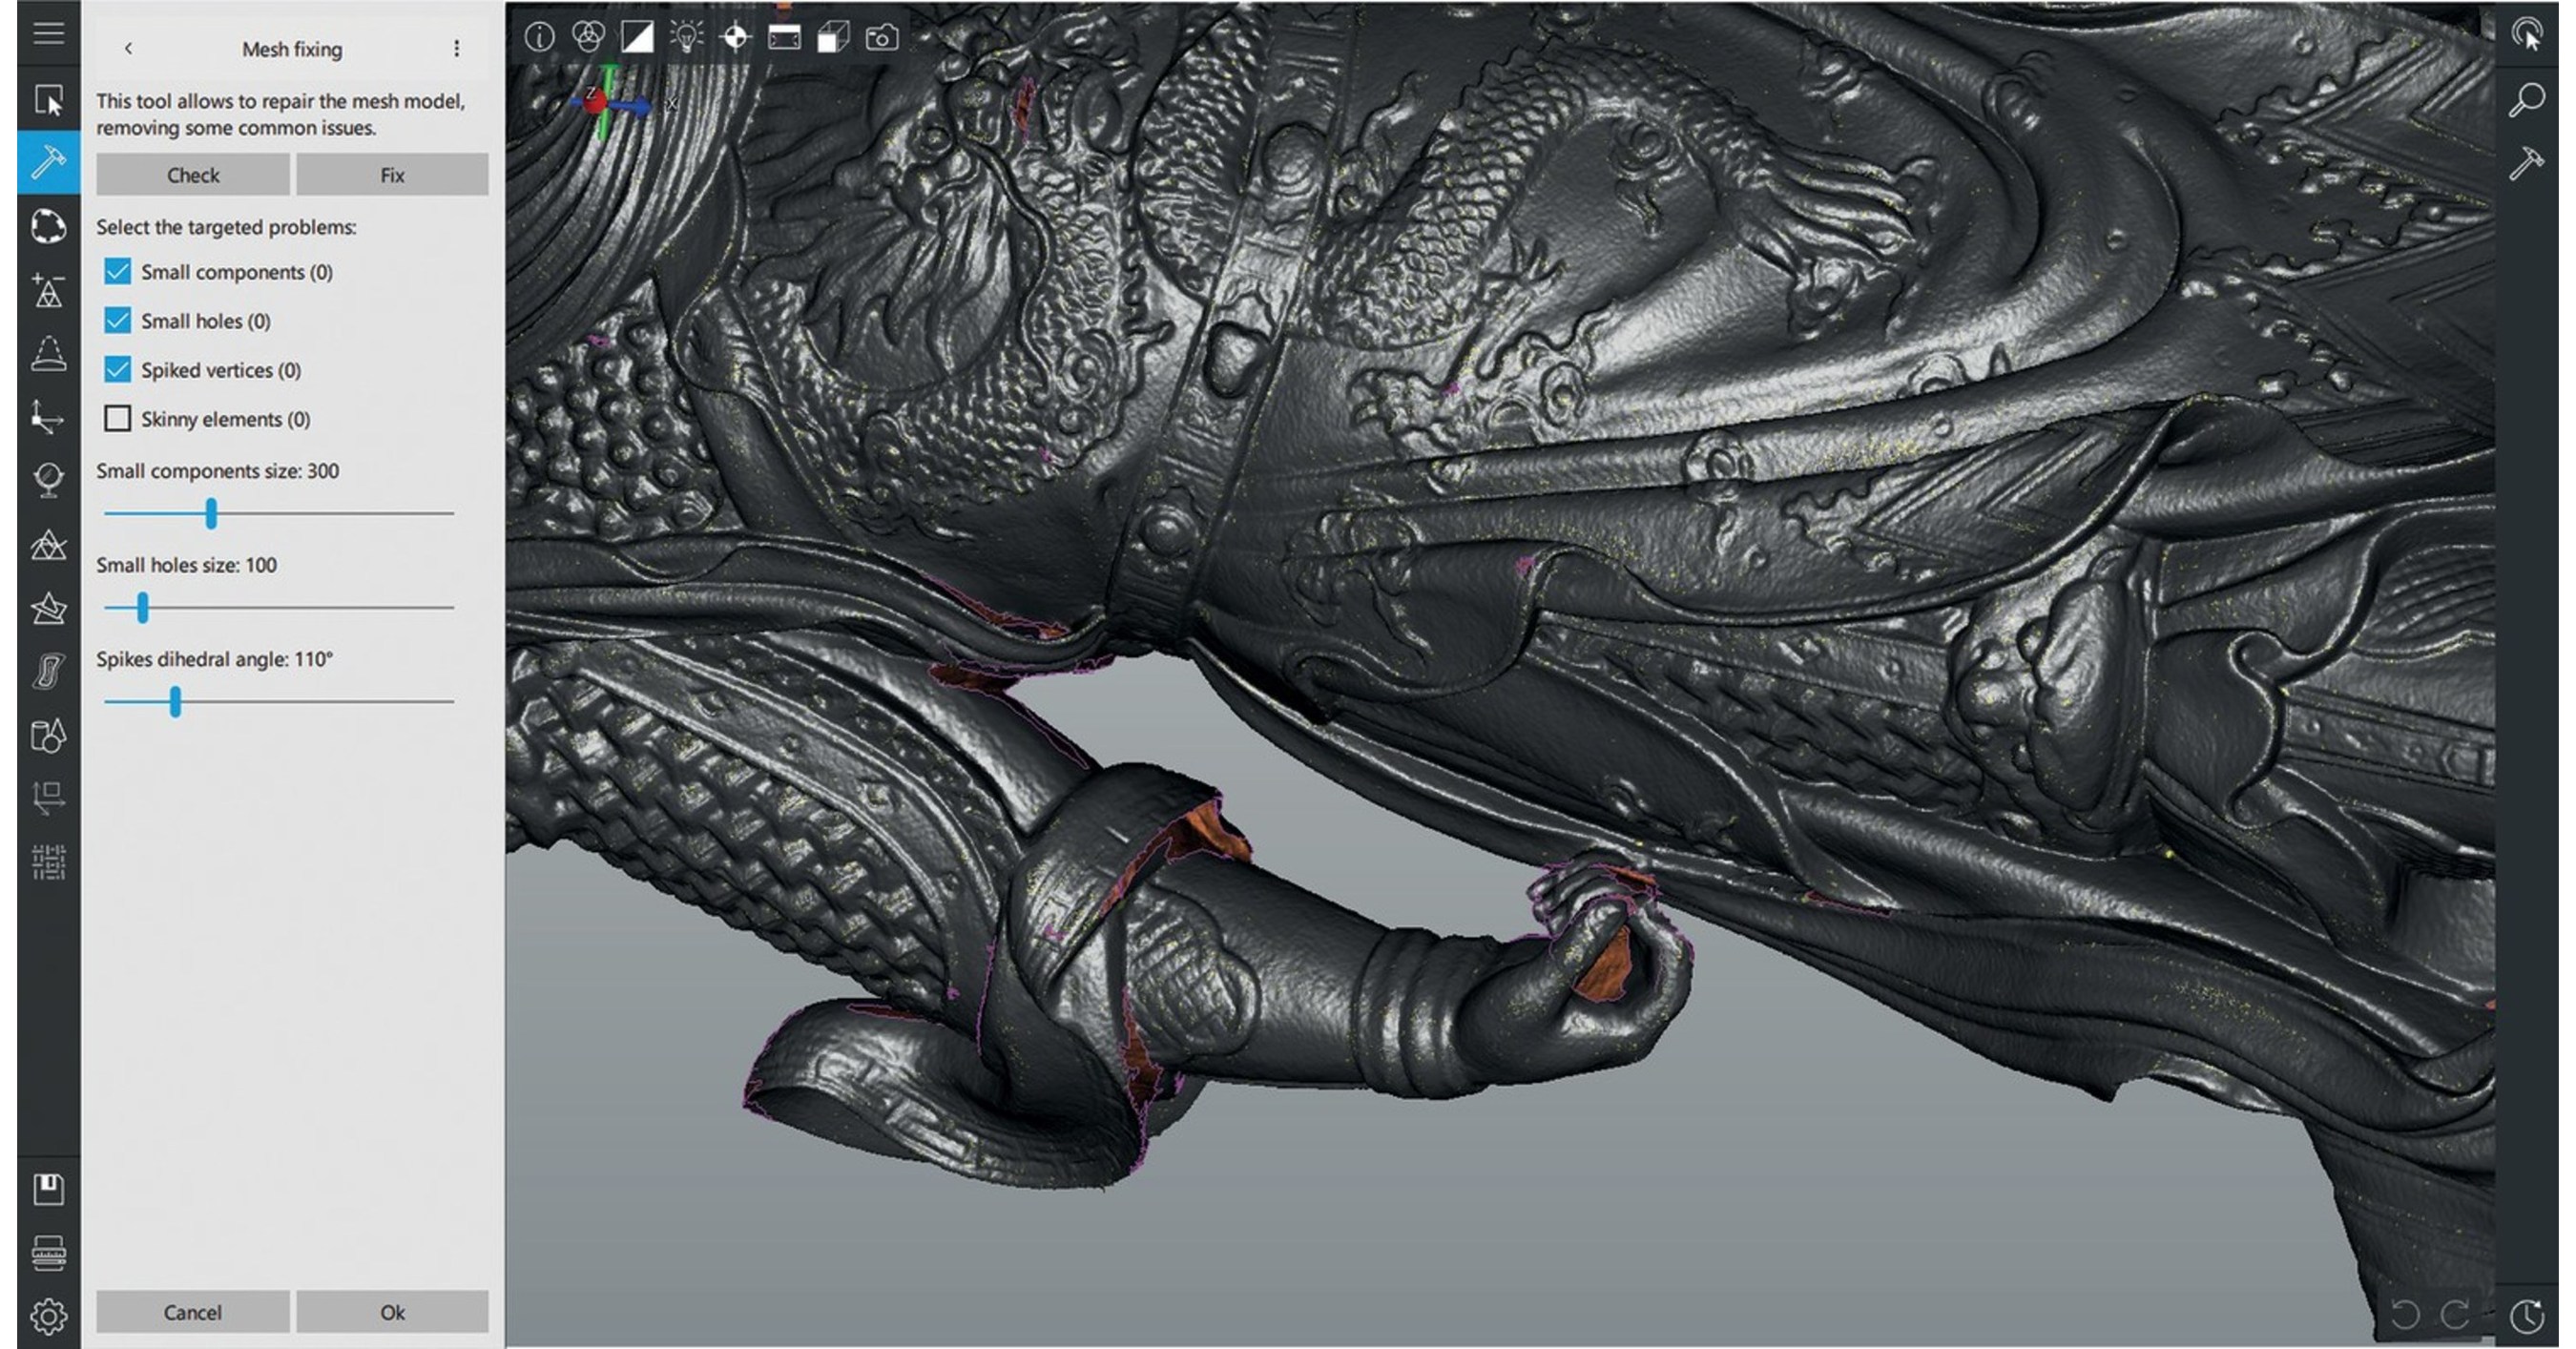The image size is (2576, 1349).
Task: Go back using the left chevron
Action: click(x=128, y=48)
